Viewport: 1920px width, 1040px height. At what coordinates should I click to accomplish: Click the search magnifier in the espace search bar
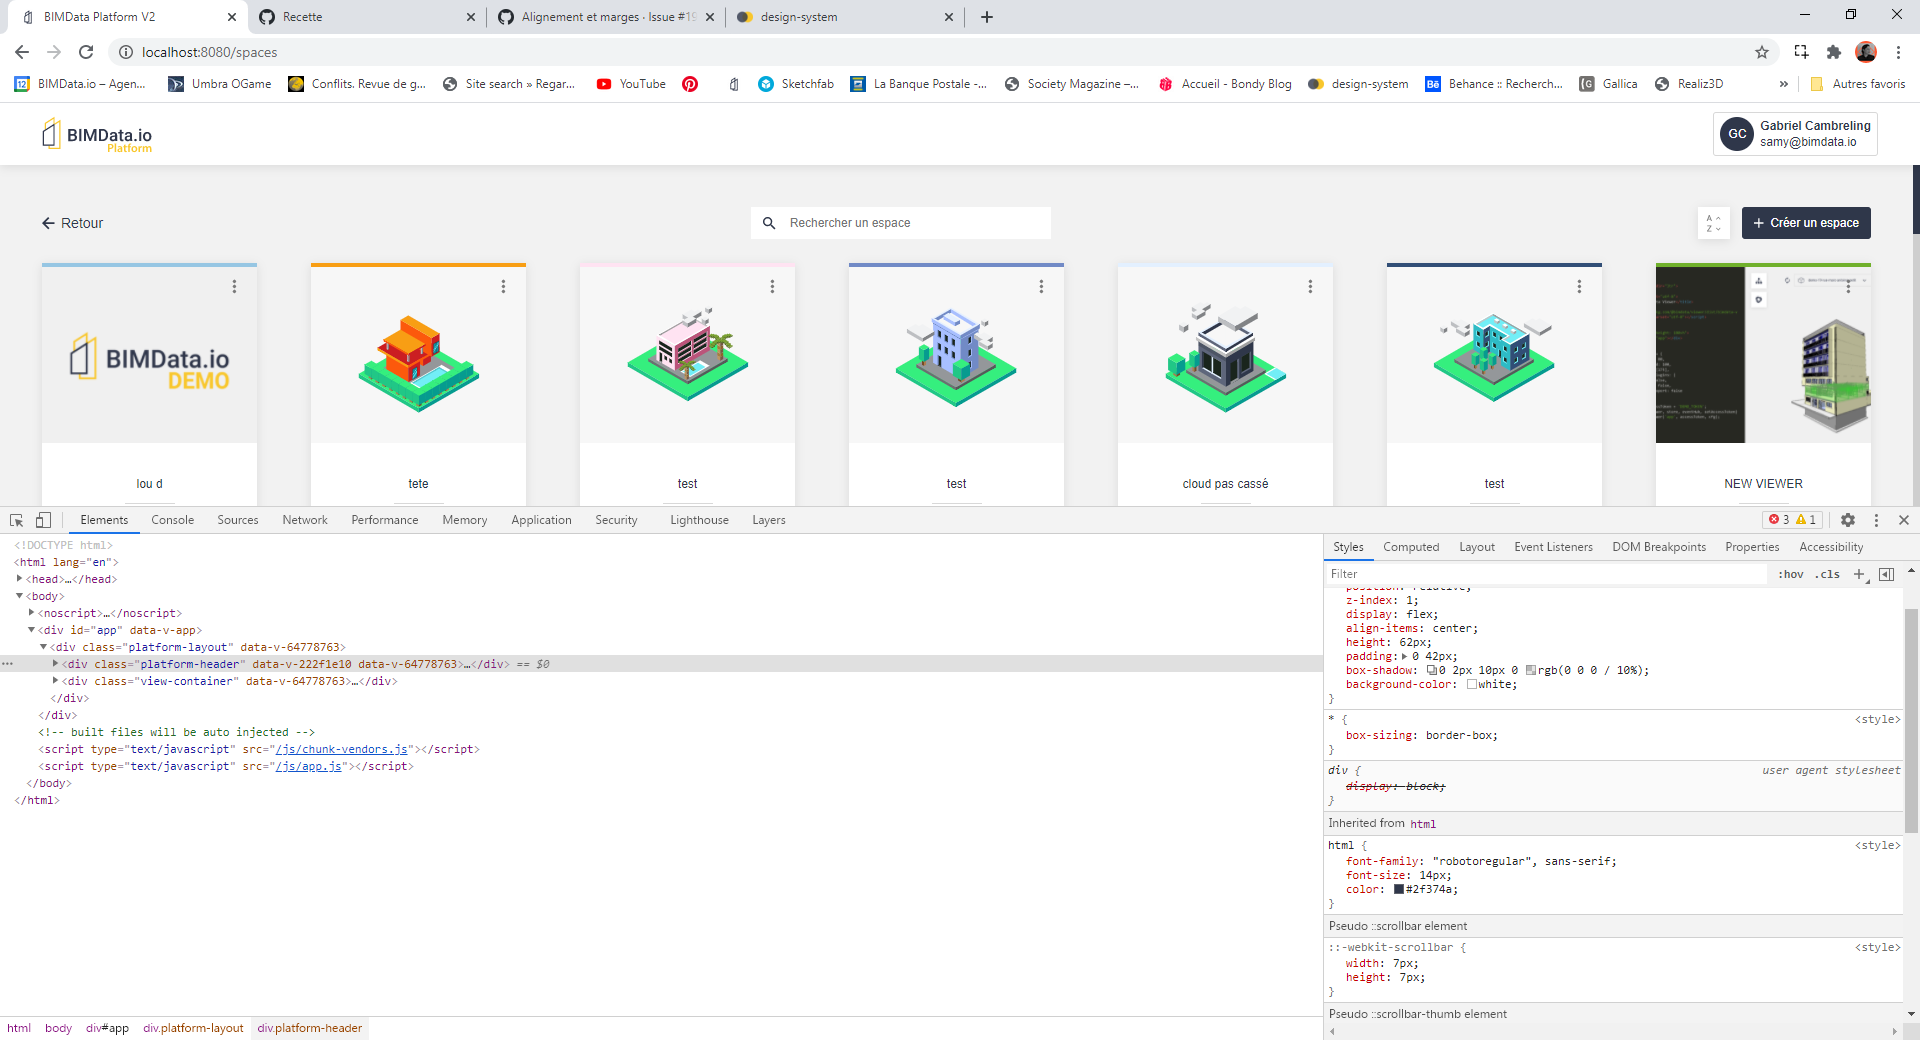pyautogui.click(x=768, y=222)
